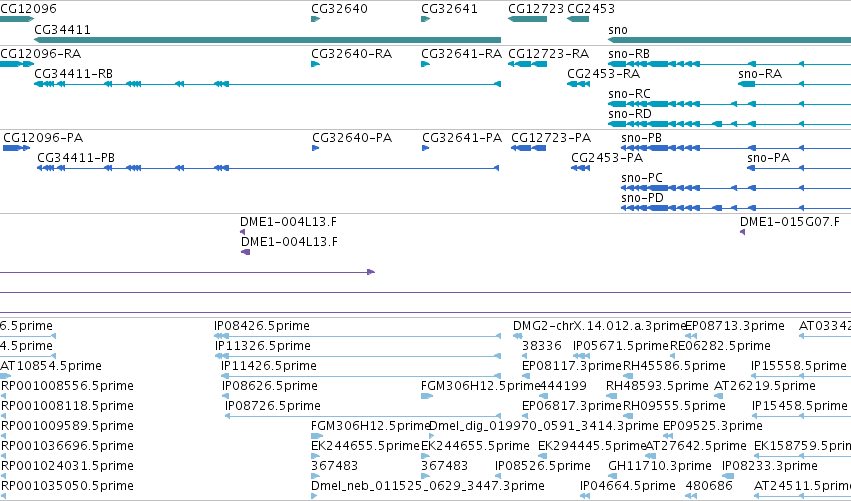The width and height of the screenshot is (851, 501).
Task: Click EST label IP08626.5prime
Action: (270, 386)
